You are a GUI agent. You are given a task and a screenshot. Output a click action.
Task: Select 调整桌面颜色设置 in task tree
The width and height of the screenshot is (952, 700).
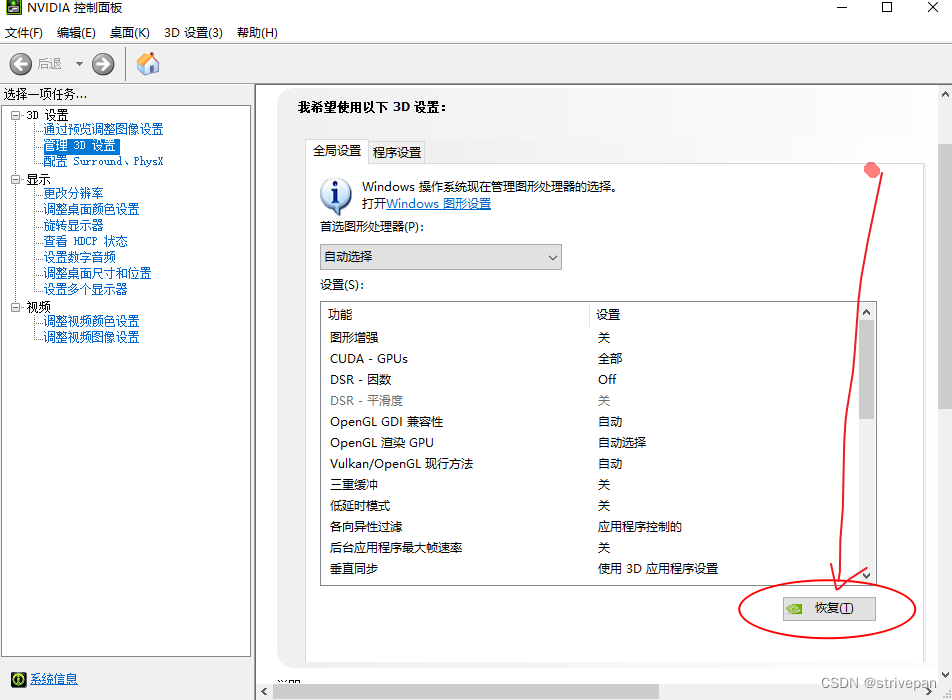[92, 209]
